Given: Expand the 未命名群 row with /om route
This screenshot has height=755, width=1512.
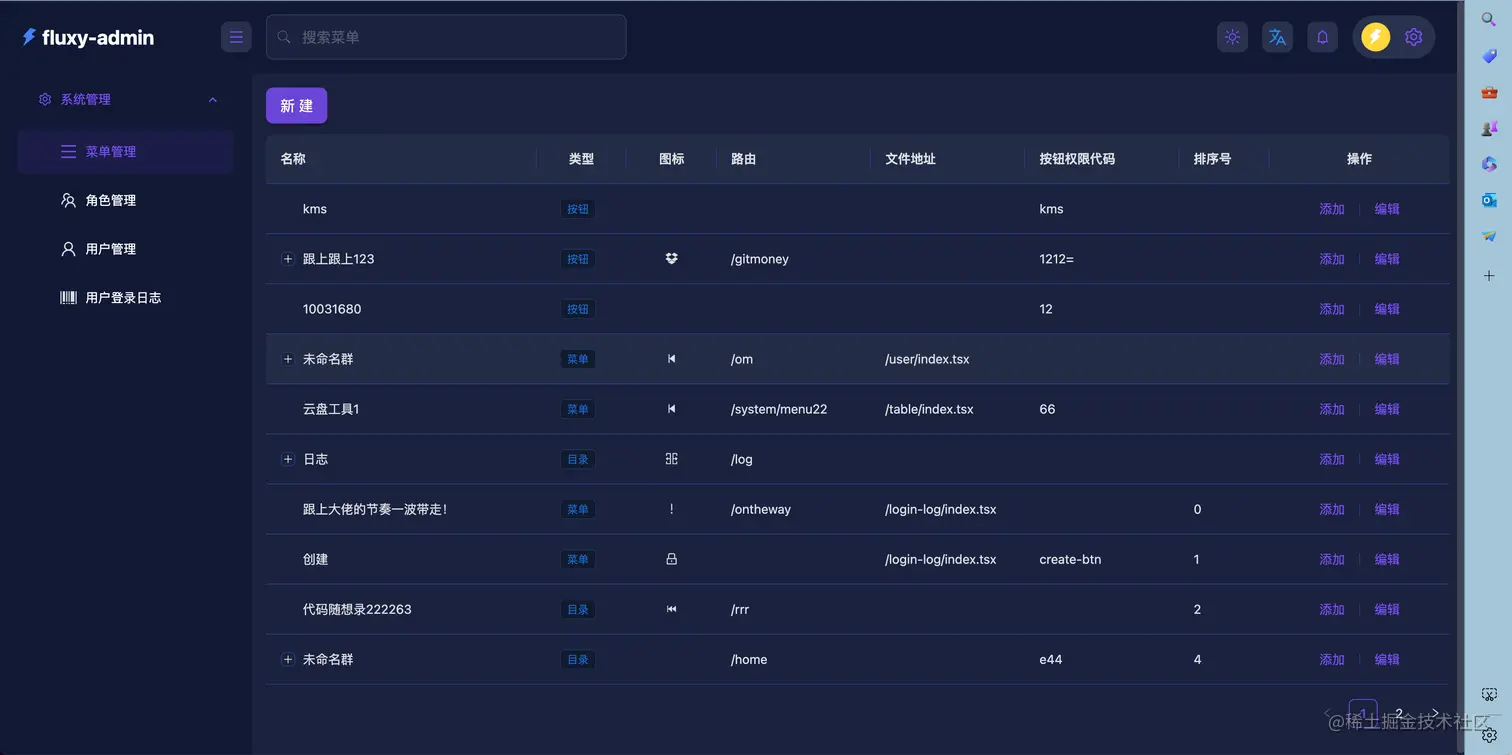Looking at the screenshot, I should (x=288, y=359).
